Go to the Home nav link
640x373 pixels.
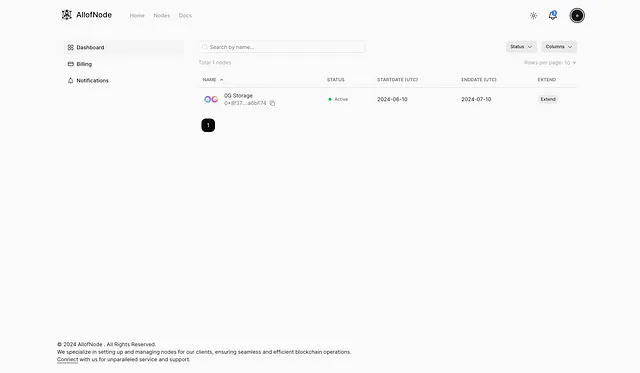(x=137, y=16)
